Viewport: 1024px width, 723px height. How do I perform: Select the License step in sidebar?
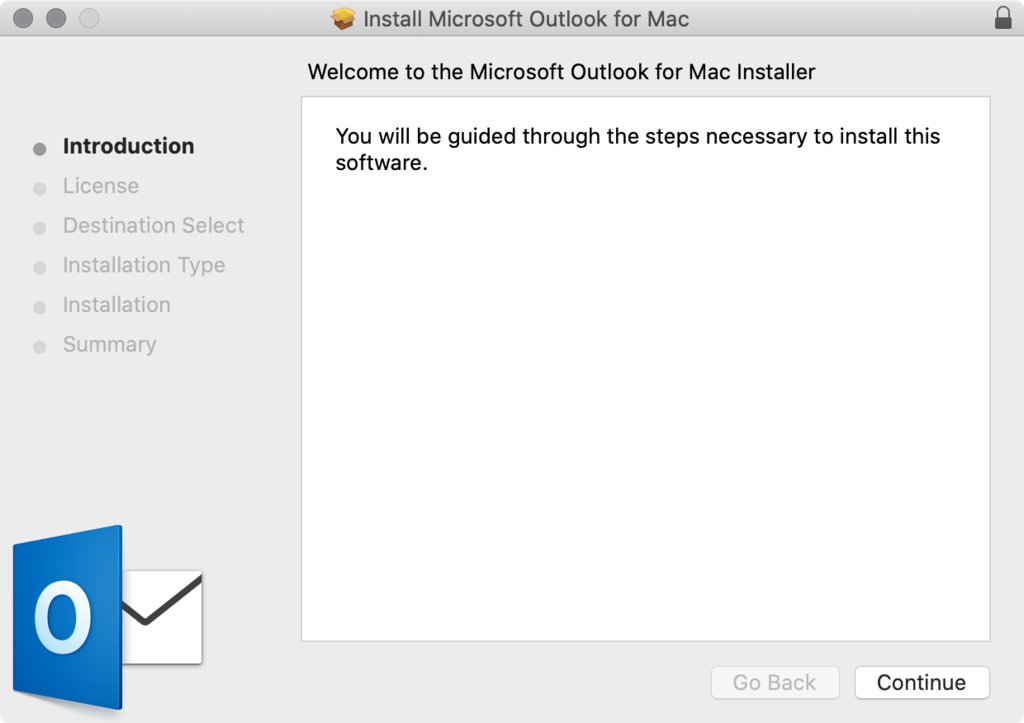pyautogui.click(x=100, y=186)
